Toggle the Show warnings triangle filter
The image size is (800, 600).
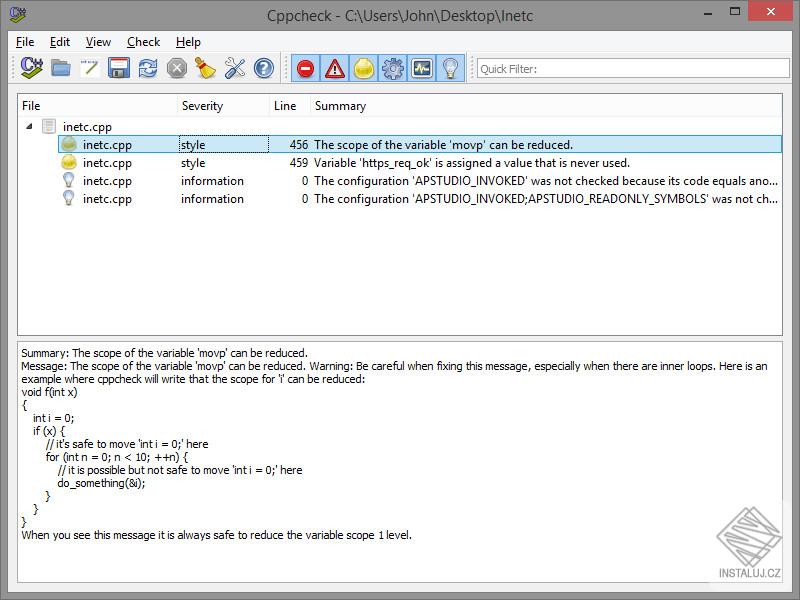[x=335, y=68]
